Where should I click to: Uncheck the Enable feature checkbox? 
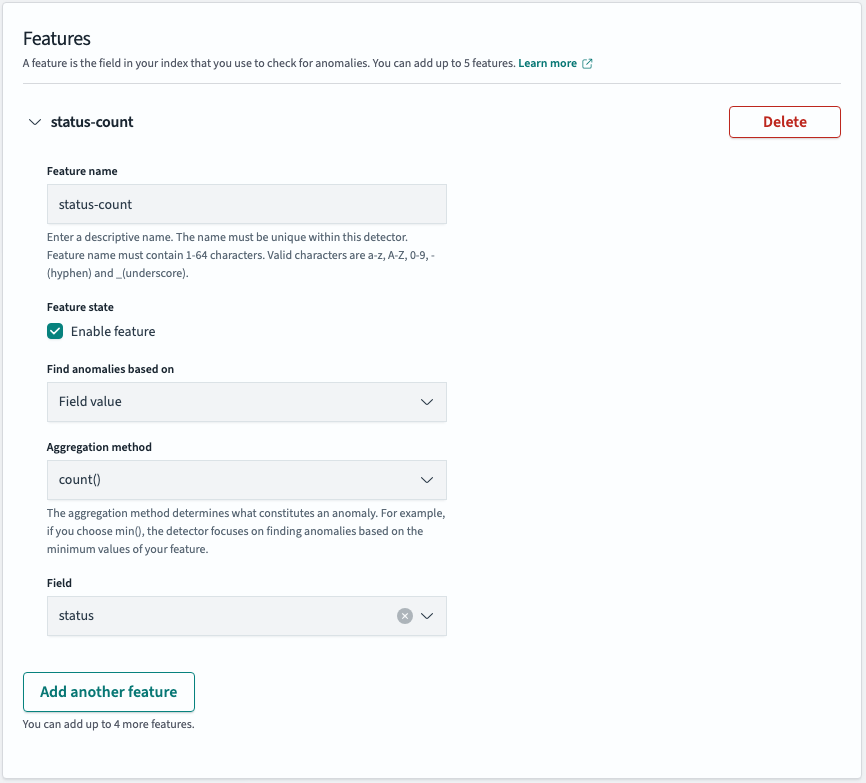[x=55, y=331]
